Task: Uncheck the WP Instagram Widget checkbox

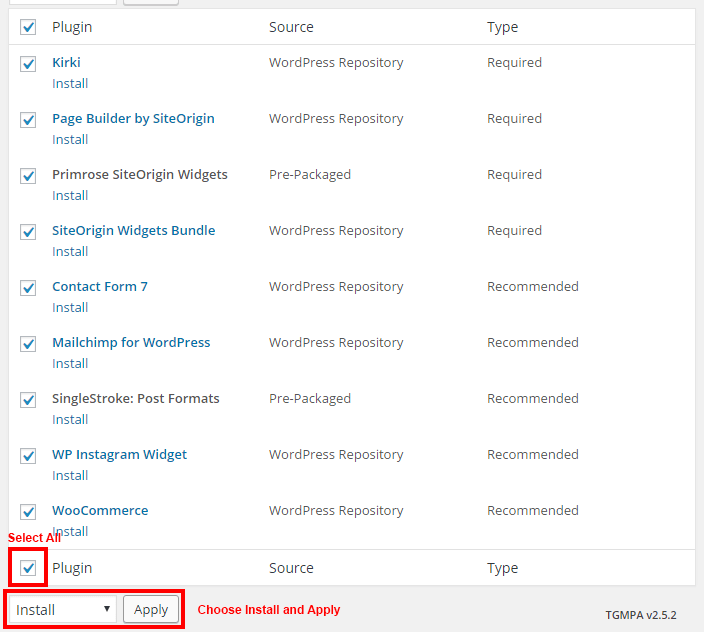Action: tap(28, 456)
